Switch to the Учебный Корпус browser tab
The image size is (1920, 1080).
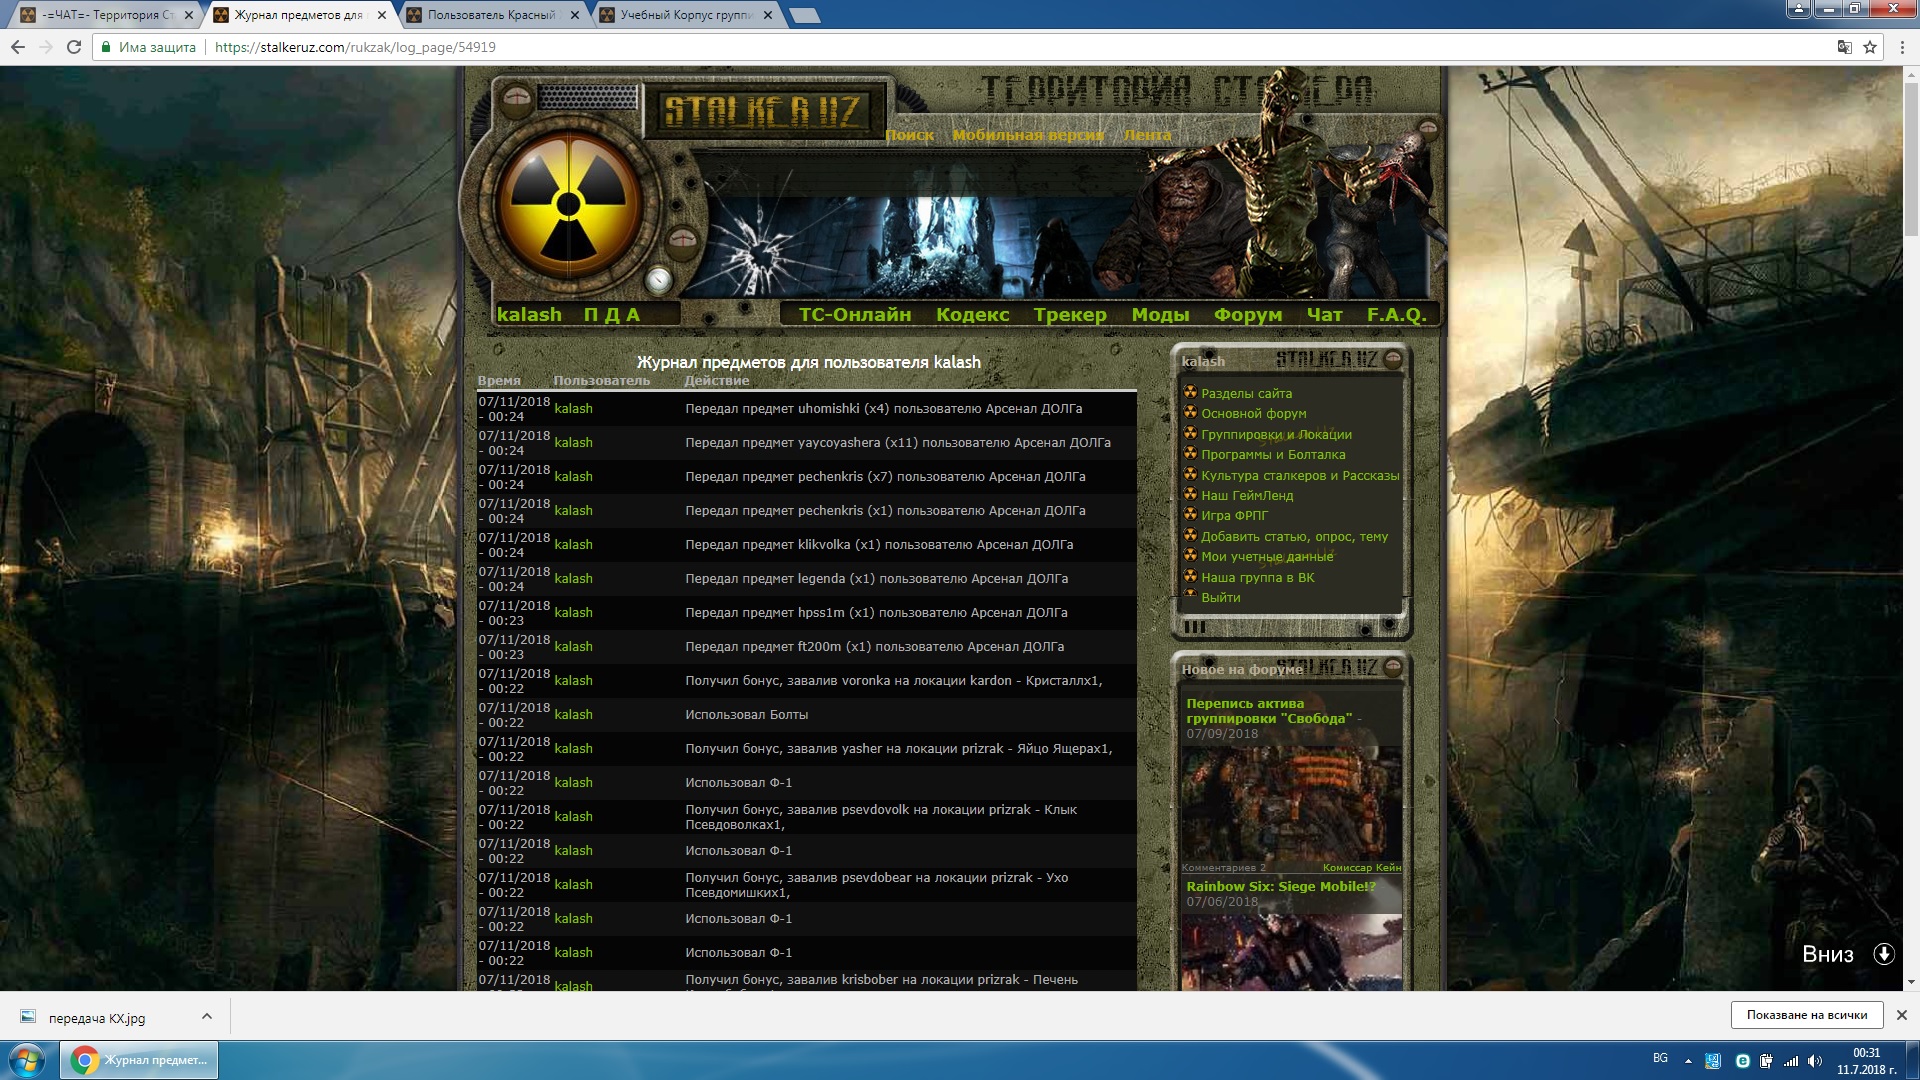point(685,15)
